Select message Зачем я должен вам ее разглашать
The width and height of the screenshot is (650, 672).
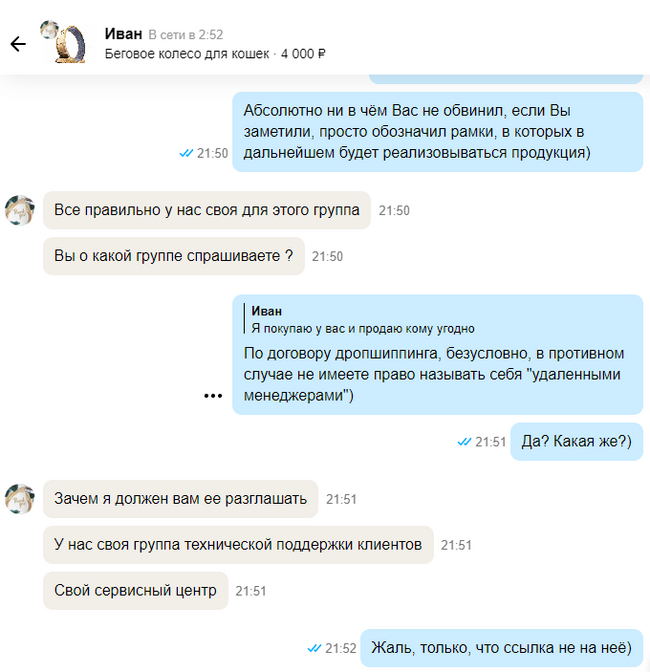180,499
